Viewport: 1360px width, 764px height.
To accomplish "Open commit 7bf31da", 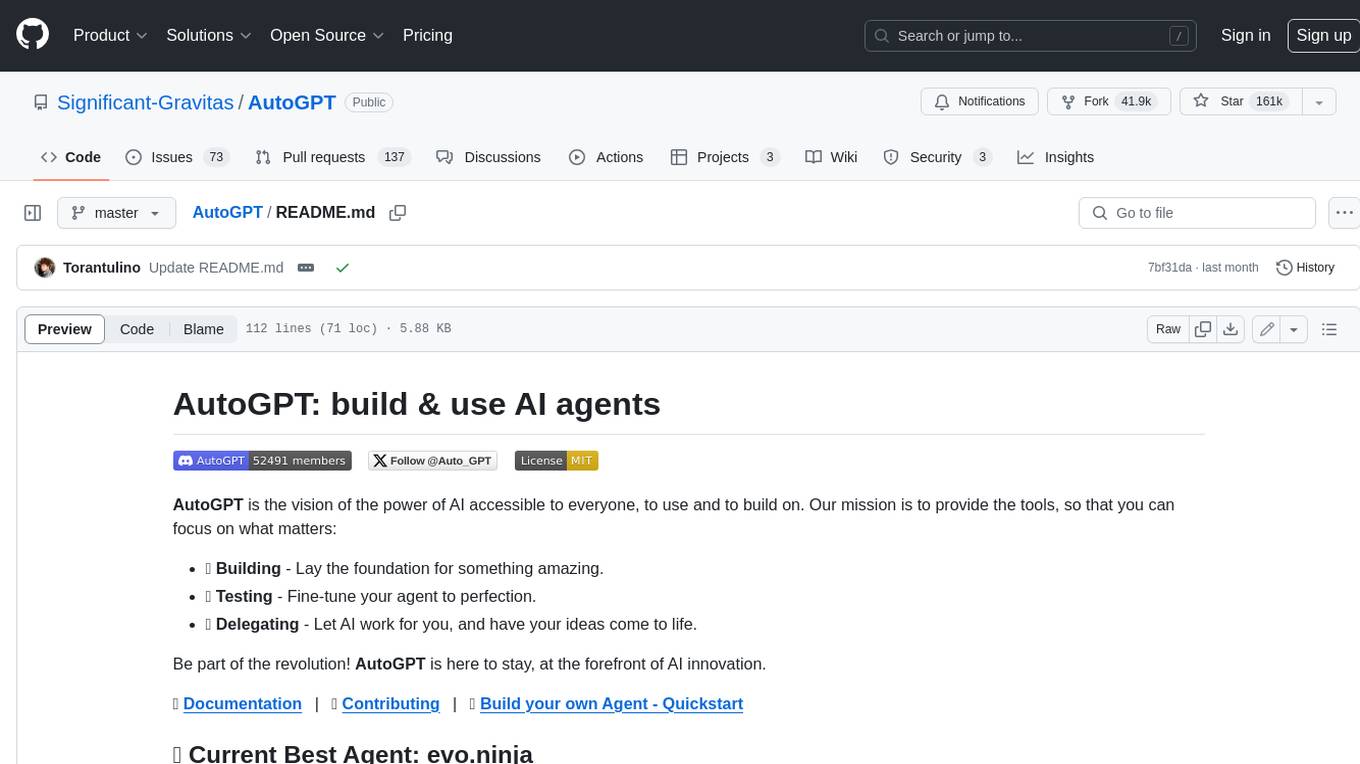I will coord(1170,268).
